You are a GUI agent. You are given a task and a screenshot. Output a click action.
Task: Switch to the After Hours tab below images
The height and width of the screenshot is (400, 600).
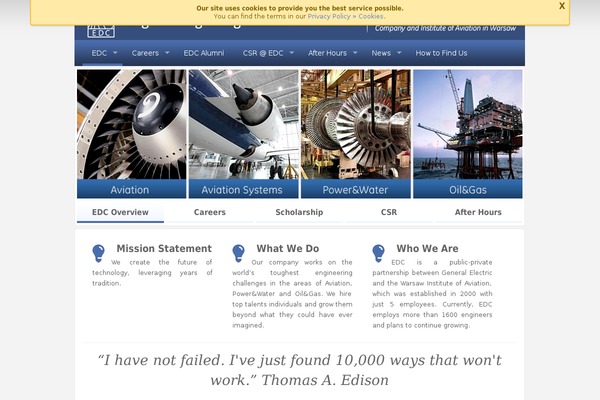[x=478, y=212]
